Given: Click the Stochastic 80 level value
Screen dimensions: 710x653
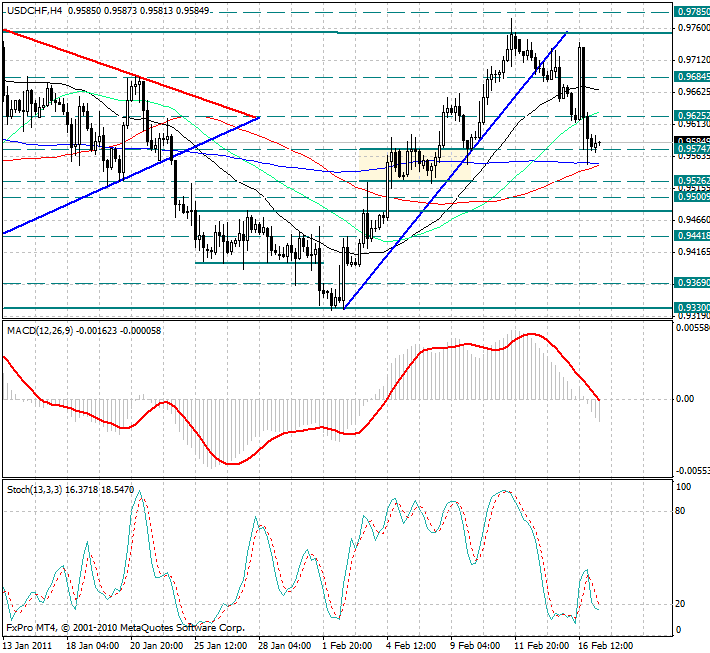Looking at the screenshot, I should tap(680, 511).
